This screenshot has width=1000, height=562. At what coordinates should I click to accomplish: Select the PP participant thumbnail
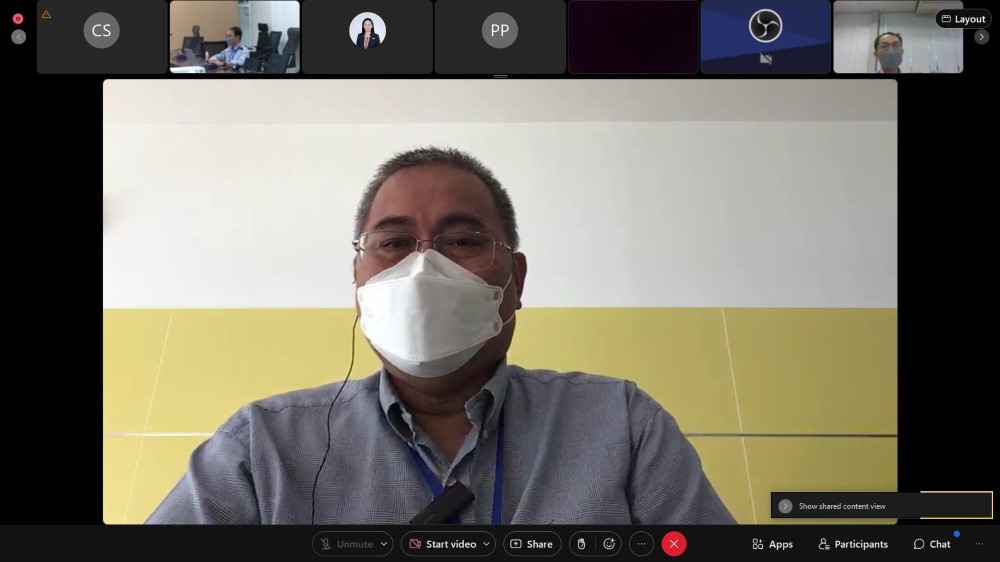point(500,36)
